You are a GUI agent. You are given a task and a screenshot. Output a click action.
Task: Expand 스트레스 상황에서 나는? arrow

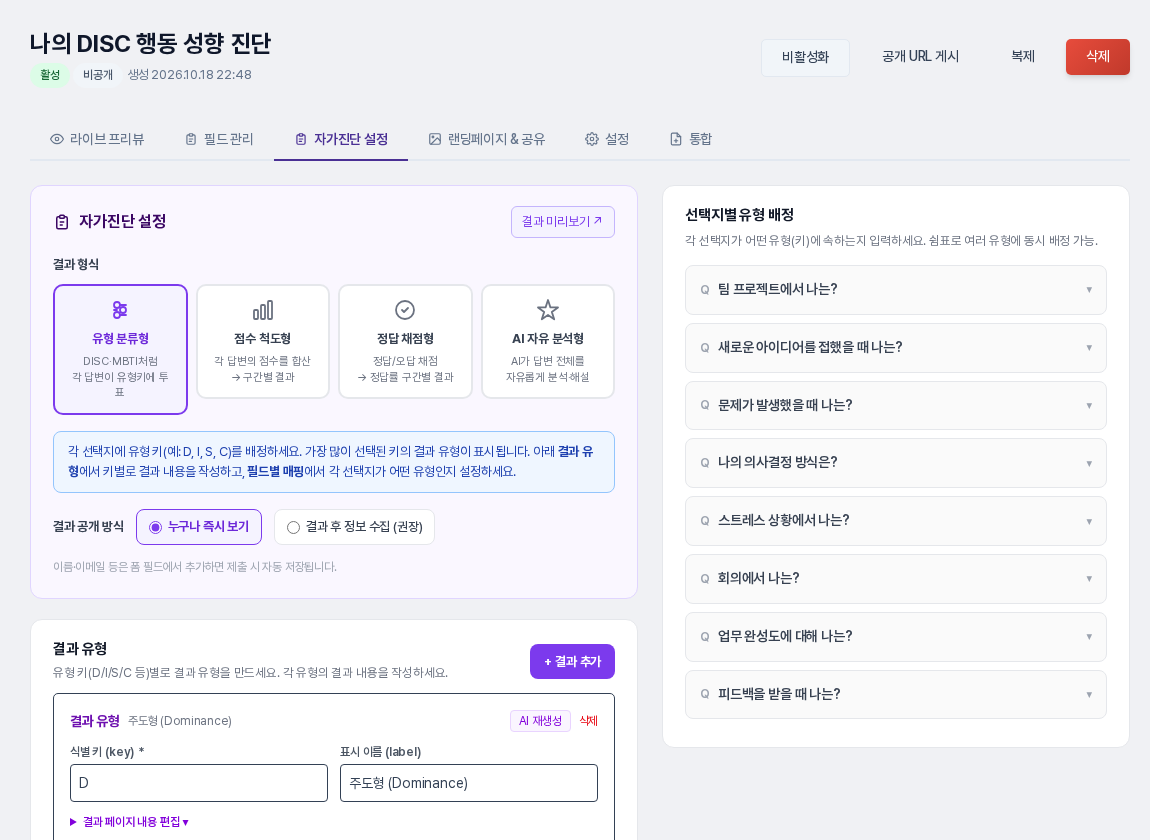click(1089, 522)
